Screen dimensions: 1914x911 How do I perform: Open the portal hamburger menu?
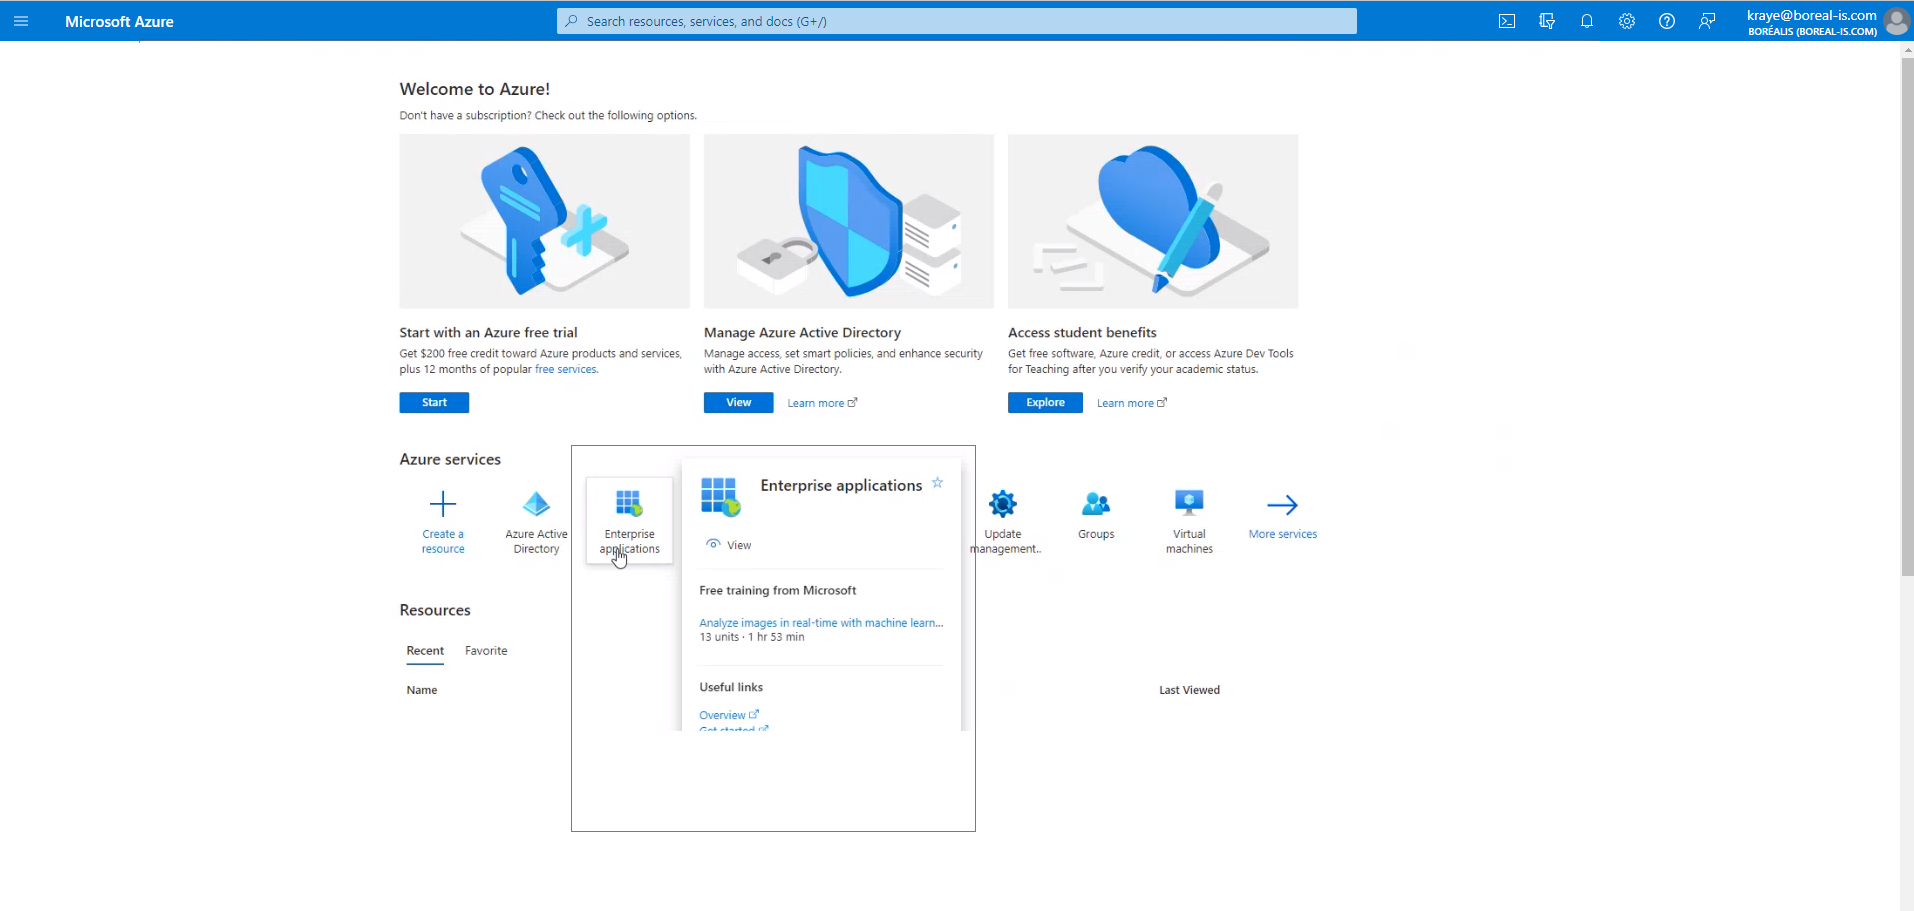click(21, 21)
